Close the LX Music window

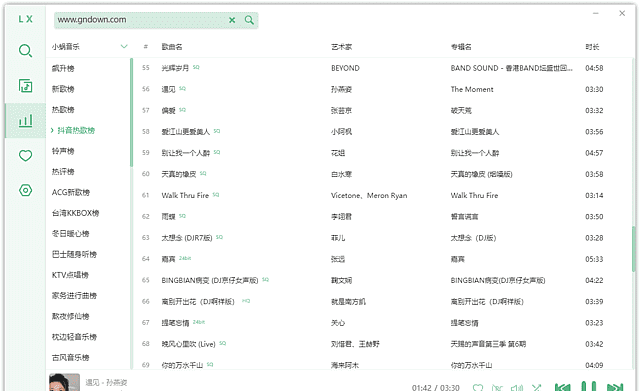tap(622, 13)
